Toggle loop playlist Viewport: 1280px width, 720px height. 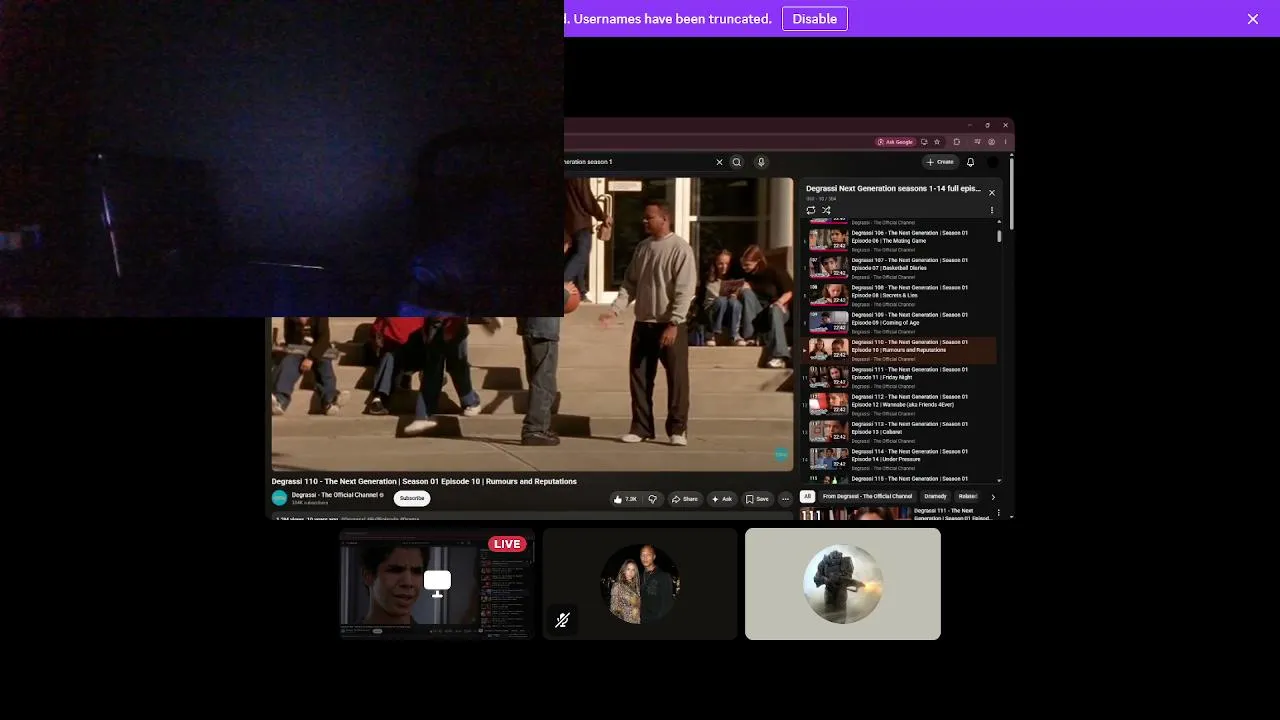coord(811,210)
